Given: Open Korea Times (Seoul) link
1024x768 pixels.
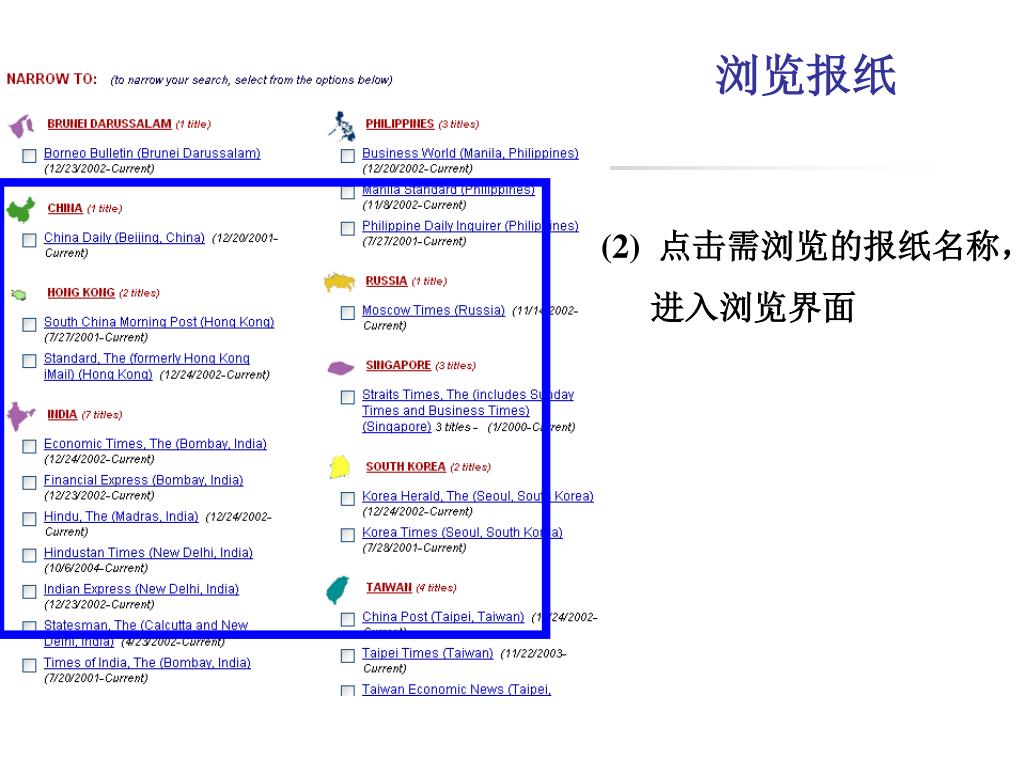Looking at the screenshot, I should pos(462,532).
